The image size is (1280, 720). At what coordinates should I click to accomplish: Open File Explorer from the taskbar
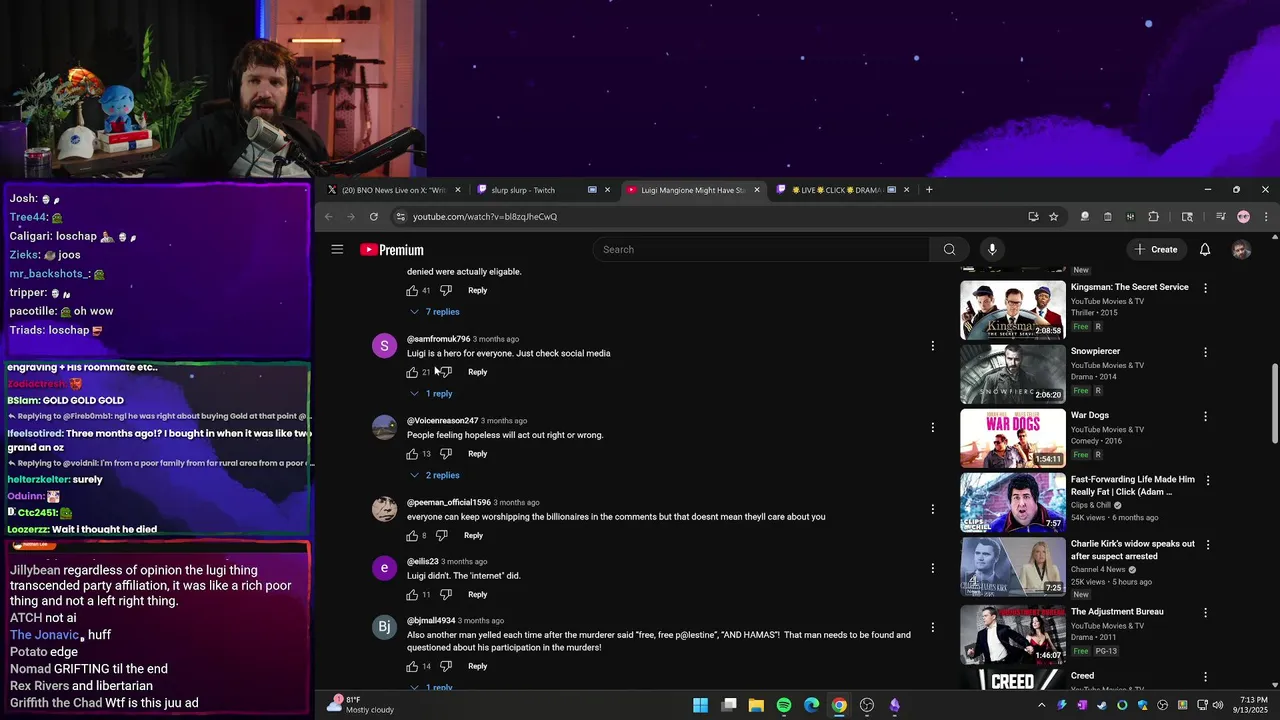(x=756, y=705)
